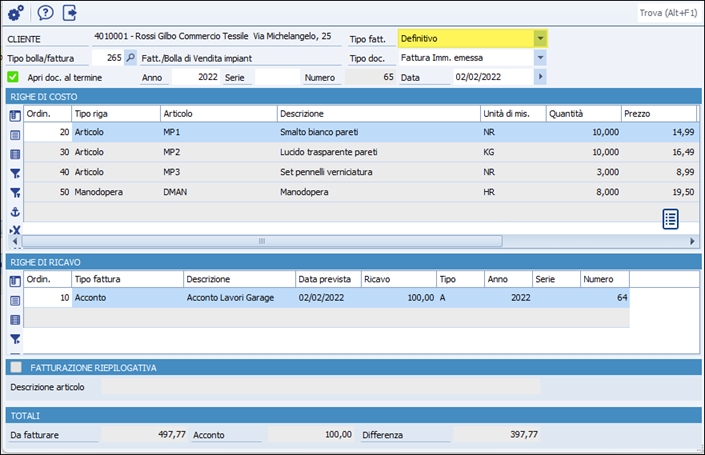The image size is (705, 455).
Task: Open the Data field date picker arrow
Action: click(x=540, y=77)
